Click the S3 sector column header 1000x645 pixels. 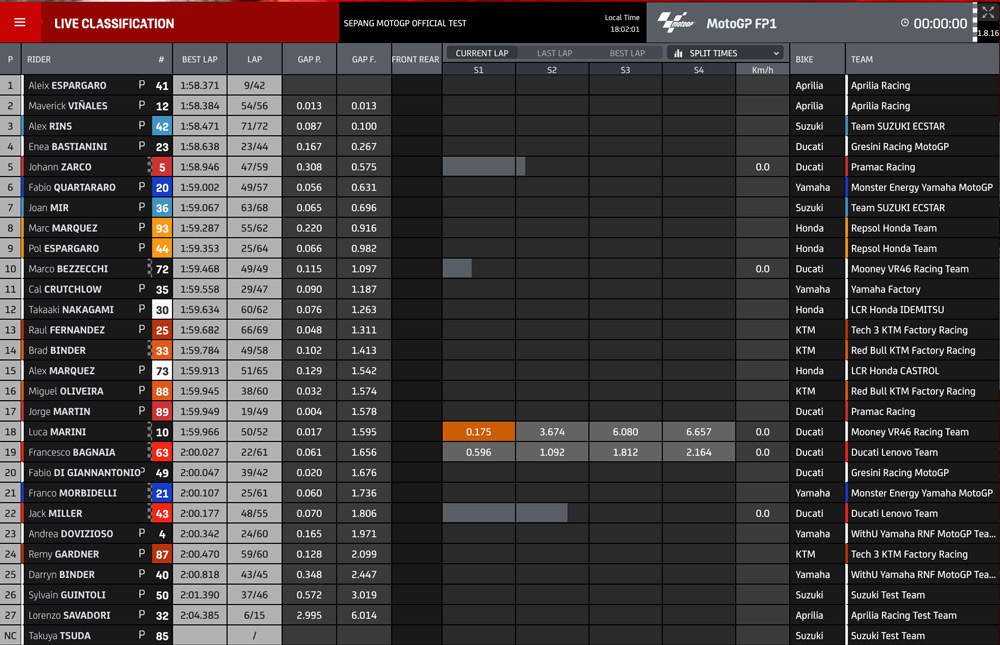(x=625, y=70)
